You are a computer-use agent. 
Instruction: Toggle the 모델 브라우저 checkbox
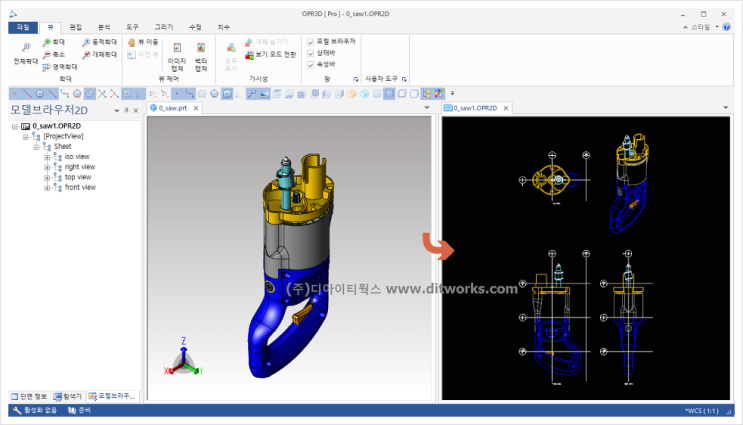pyautogui.click(x=311, y=42)
